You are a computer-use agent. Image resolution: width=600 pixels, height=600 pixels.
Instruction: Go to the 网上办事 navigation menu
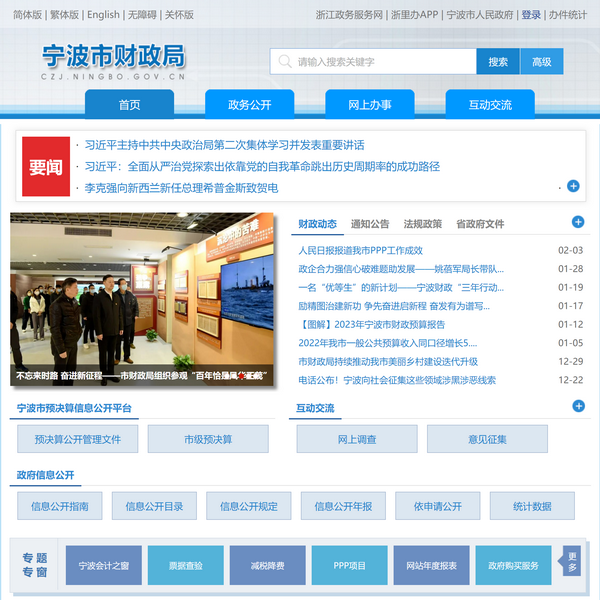pyautogui.click(x=369, y=105)
